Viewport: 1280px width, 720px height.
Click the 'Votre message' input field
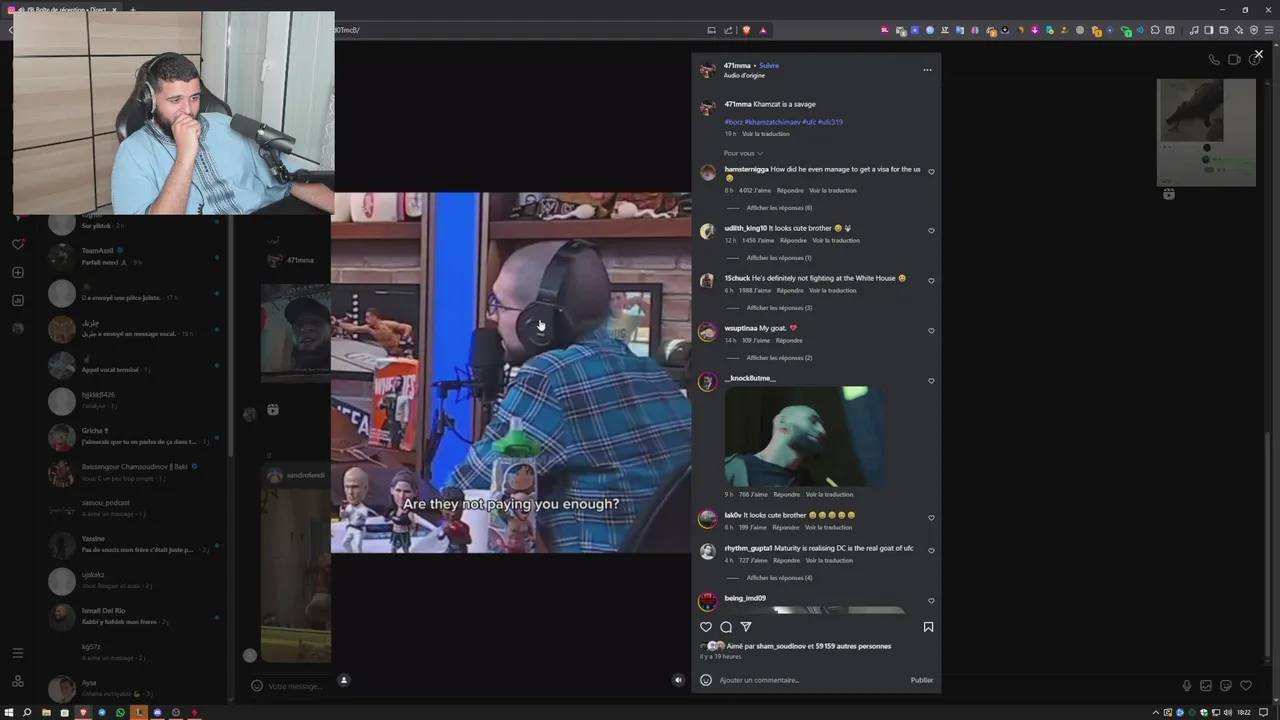[x=296, y=686]
